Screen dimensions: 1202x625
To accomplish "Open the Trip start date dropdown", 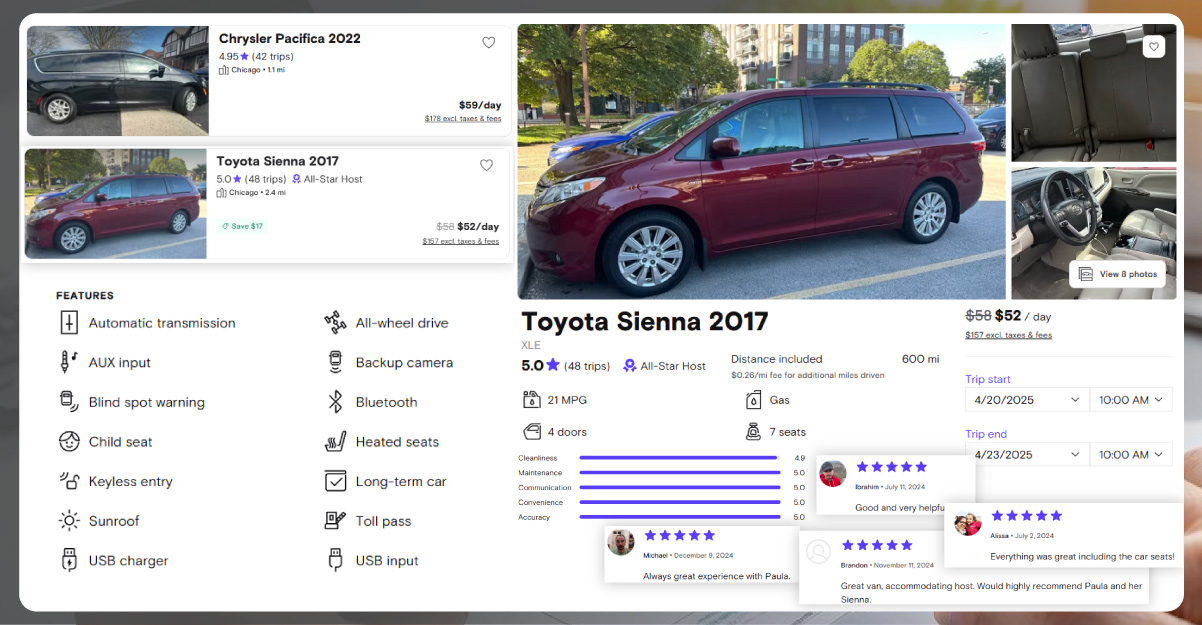I will (1026, 400).
